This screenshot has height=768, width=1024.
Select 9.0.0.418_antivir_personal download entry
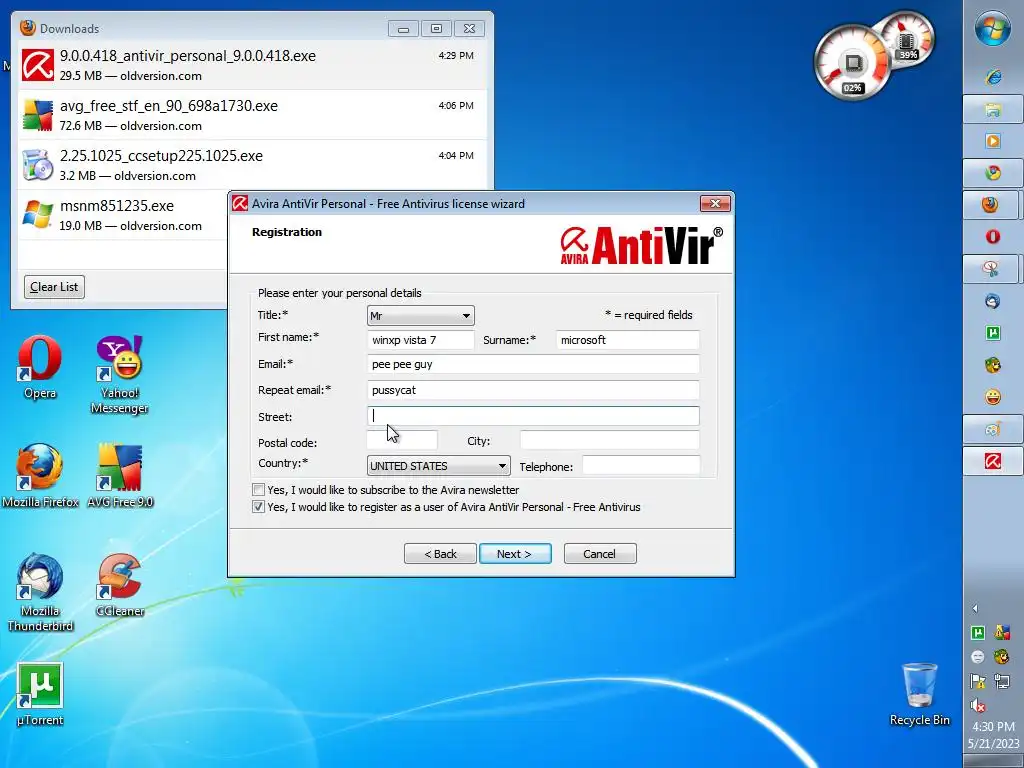point(252,65)
